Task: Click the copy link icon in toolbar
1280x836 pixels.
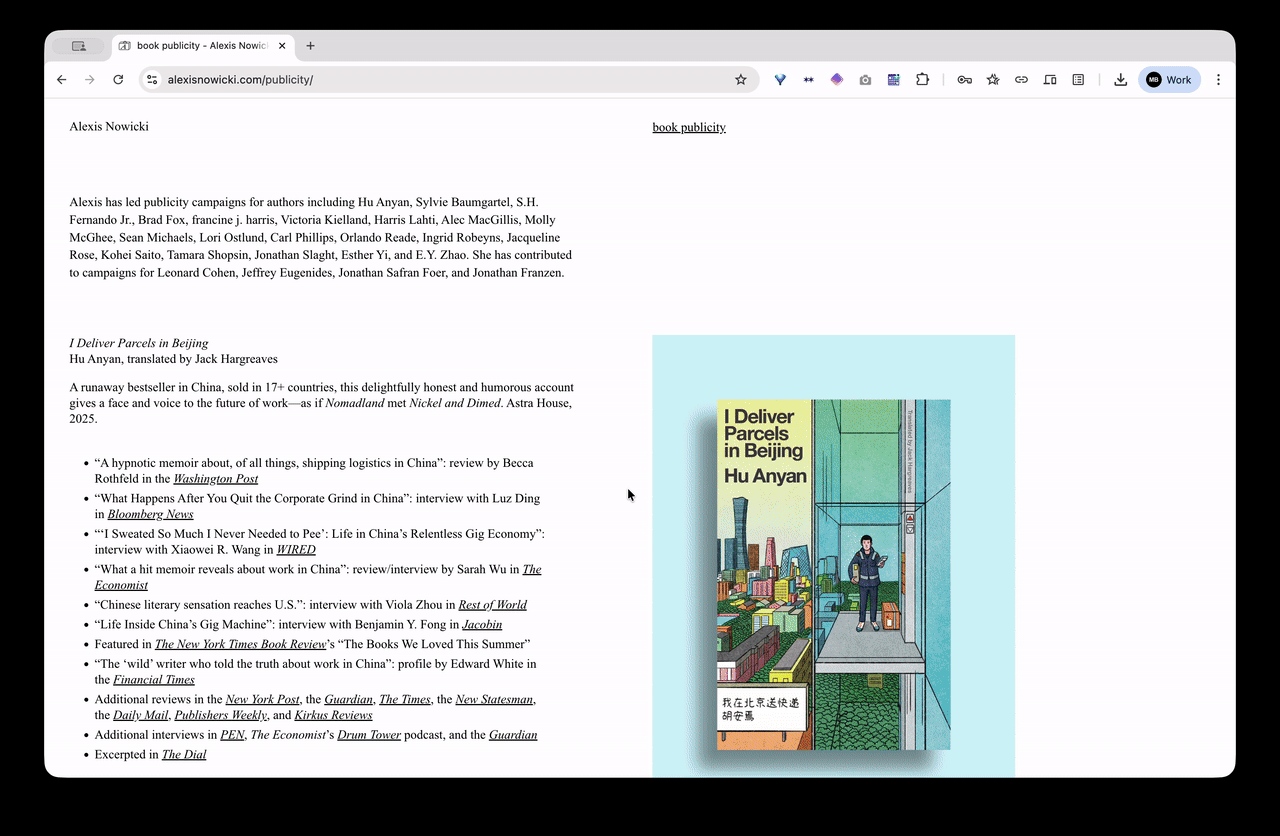Action: 1021,79
